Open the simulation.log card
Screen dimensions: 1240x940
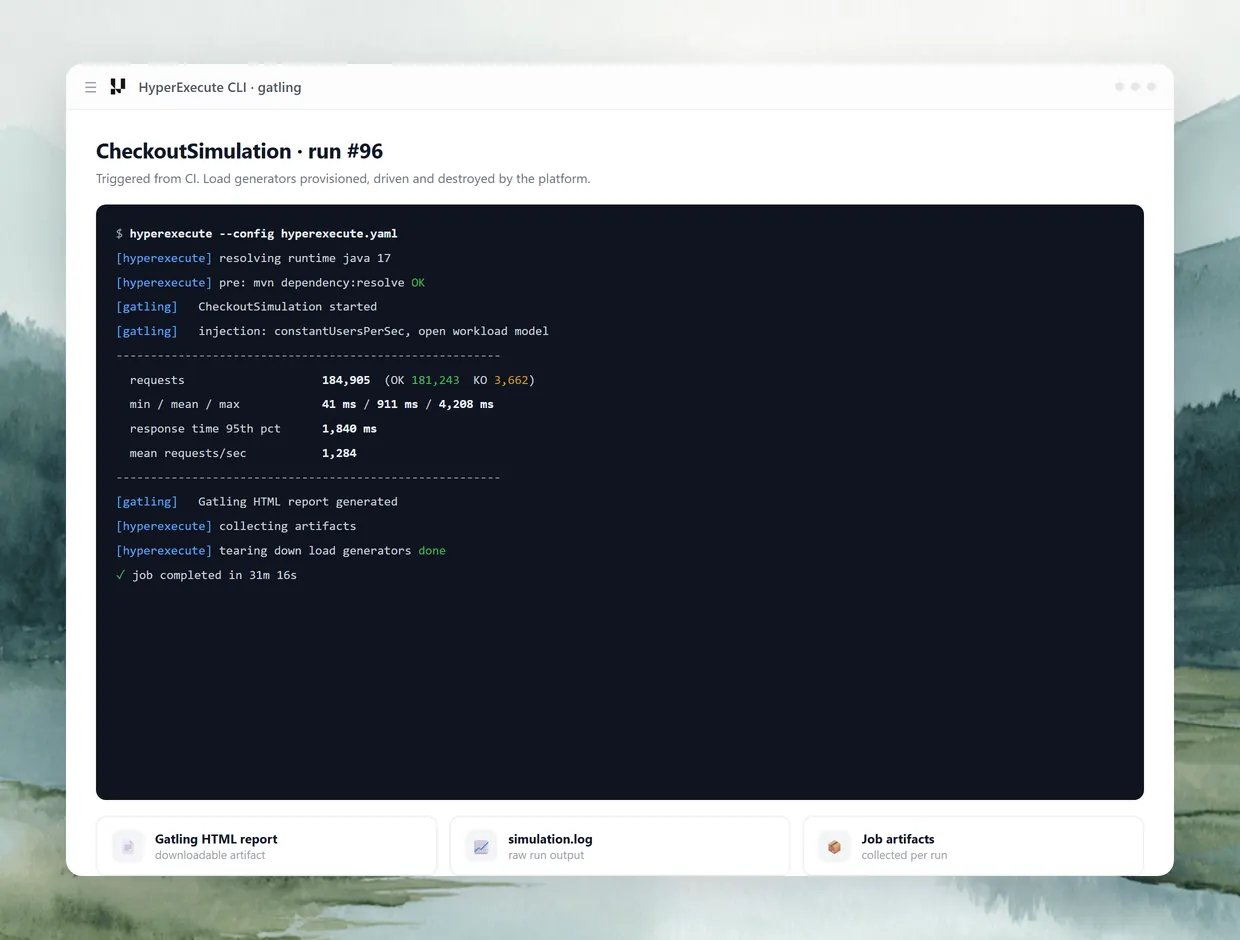click(620, 846)
